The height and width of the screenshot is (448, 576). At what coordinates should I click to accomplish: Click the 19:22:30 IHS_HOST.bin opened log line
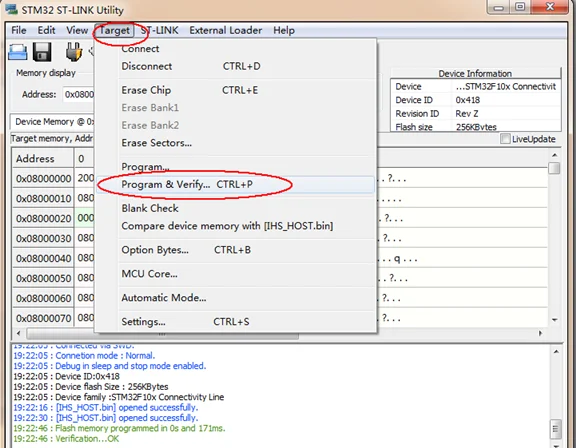tap(105, 418)
